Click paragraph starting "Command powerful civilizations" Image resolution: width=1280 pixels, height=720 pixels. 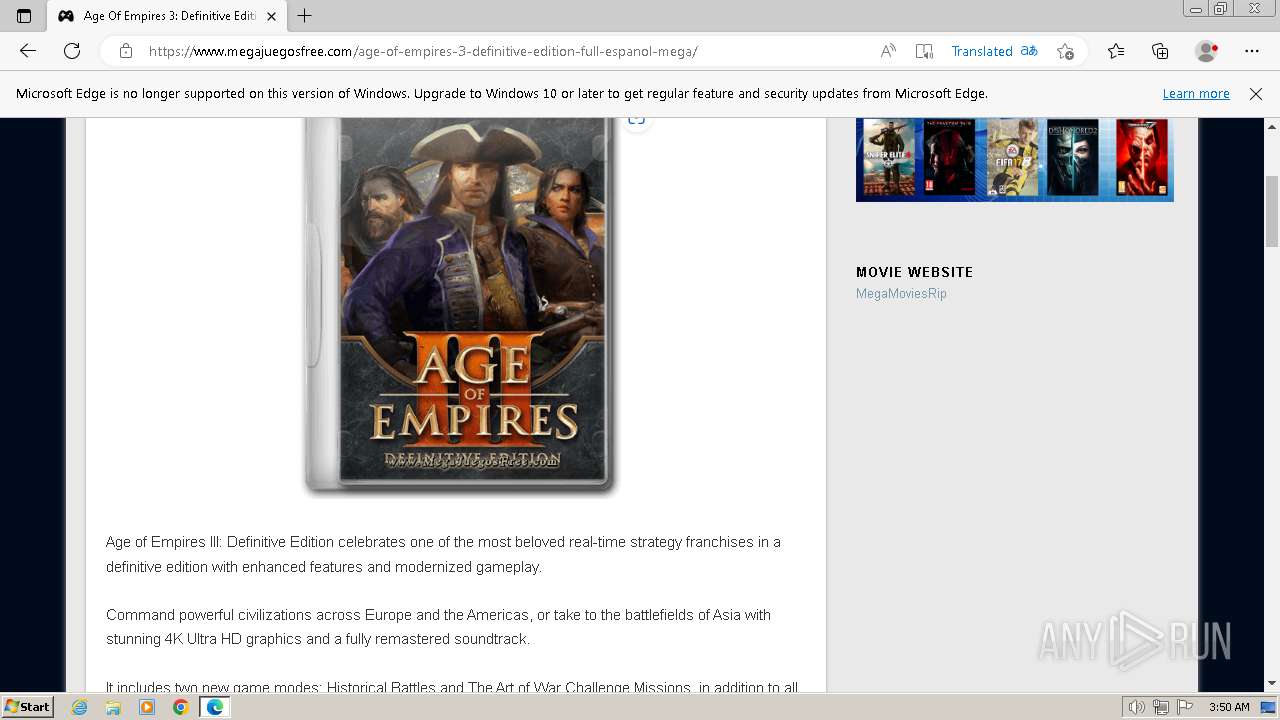(438, 627)
